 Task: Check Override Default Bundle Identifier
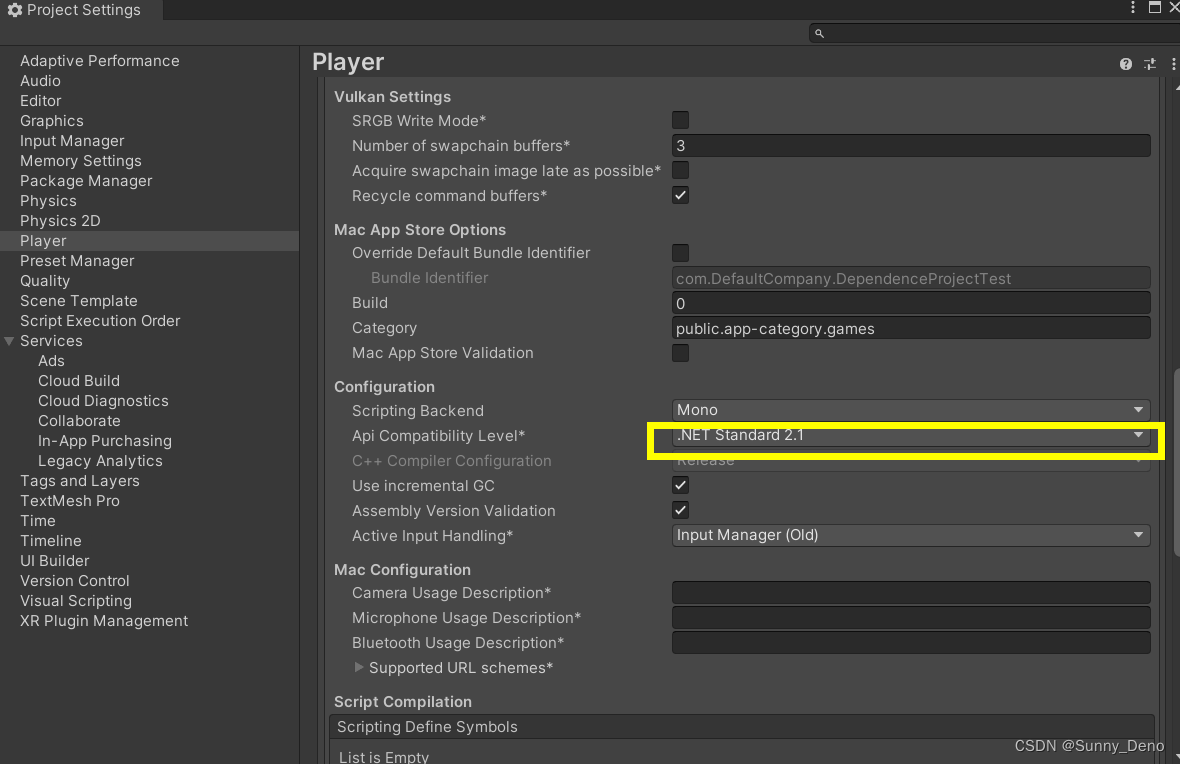coord(680,252)
